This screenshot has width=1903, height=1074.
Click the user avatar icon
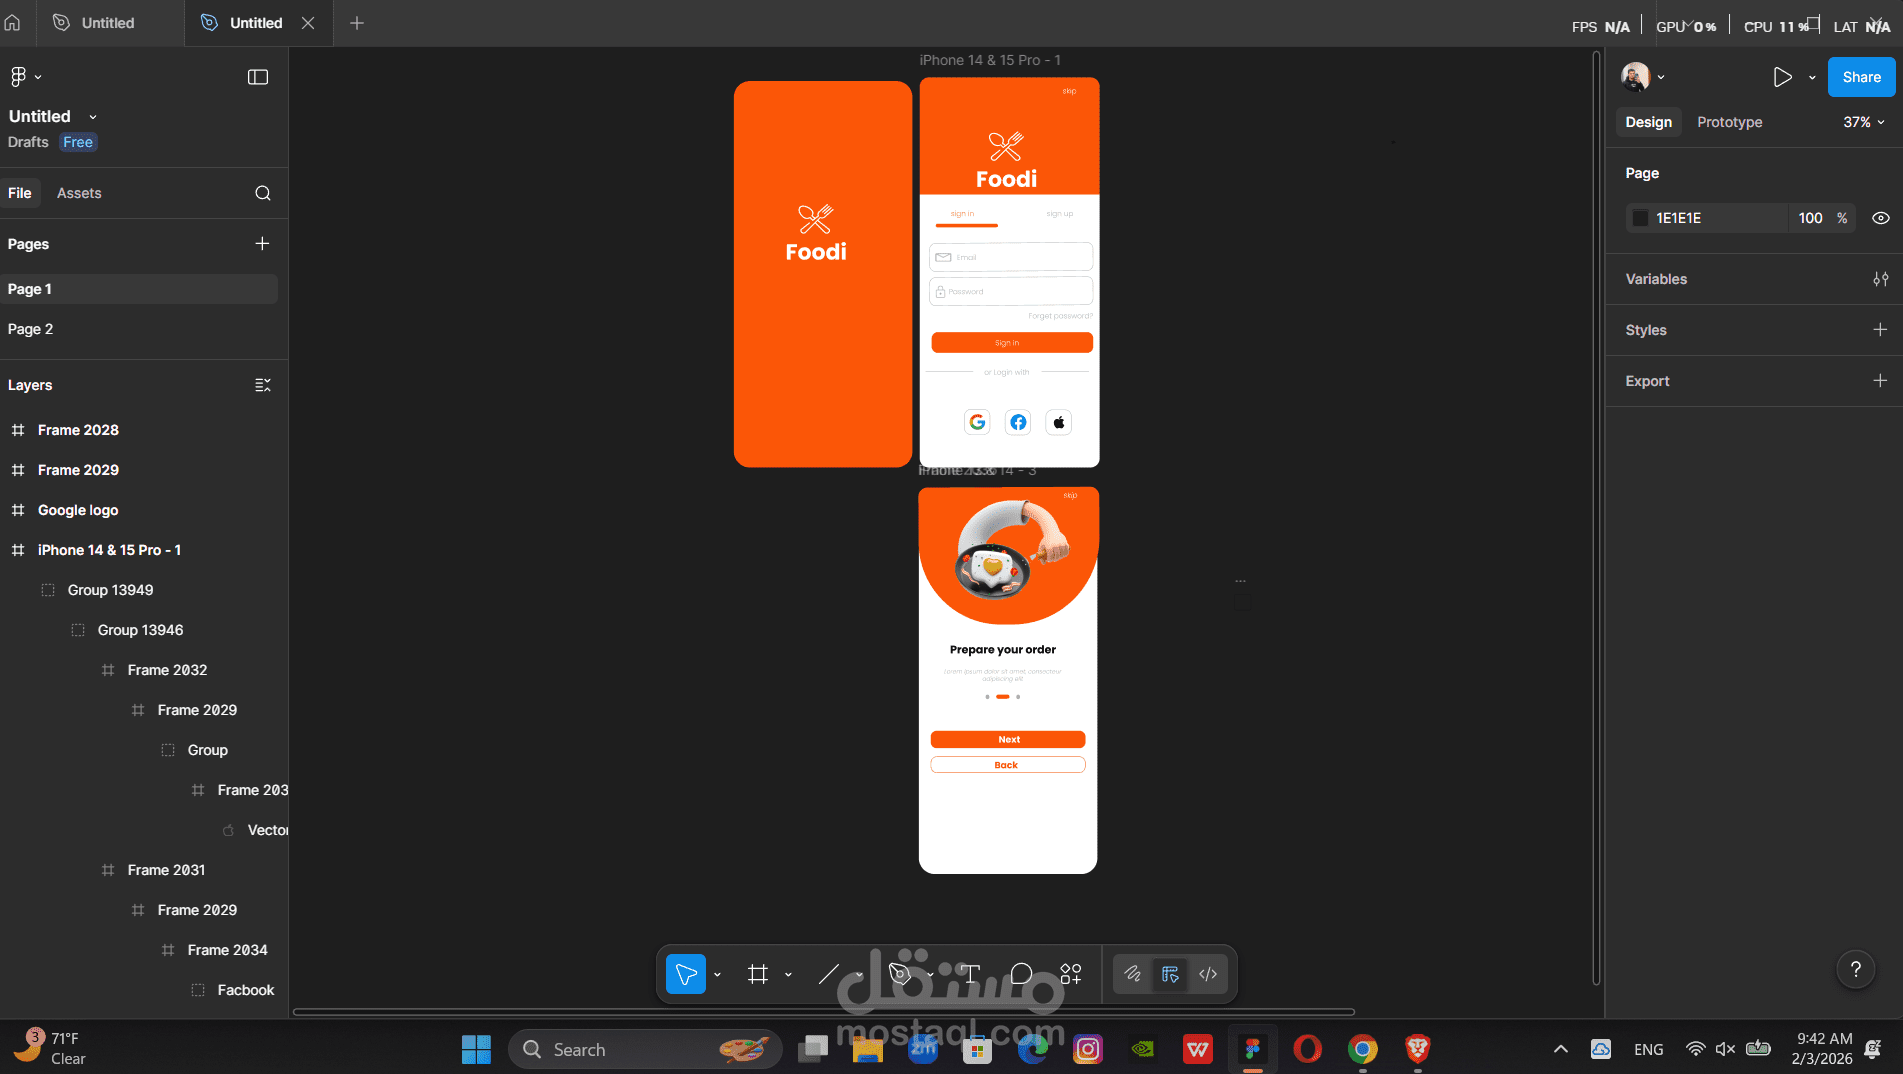point(1635,76)
